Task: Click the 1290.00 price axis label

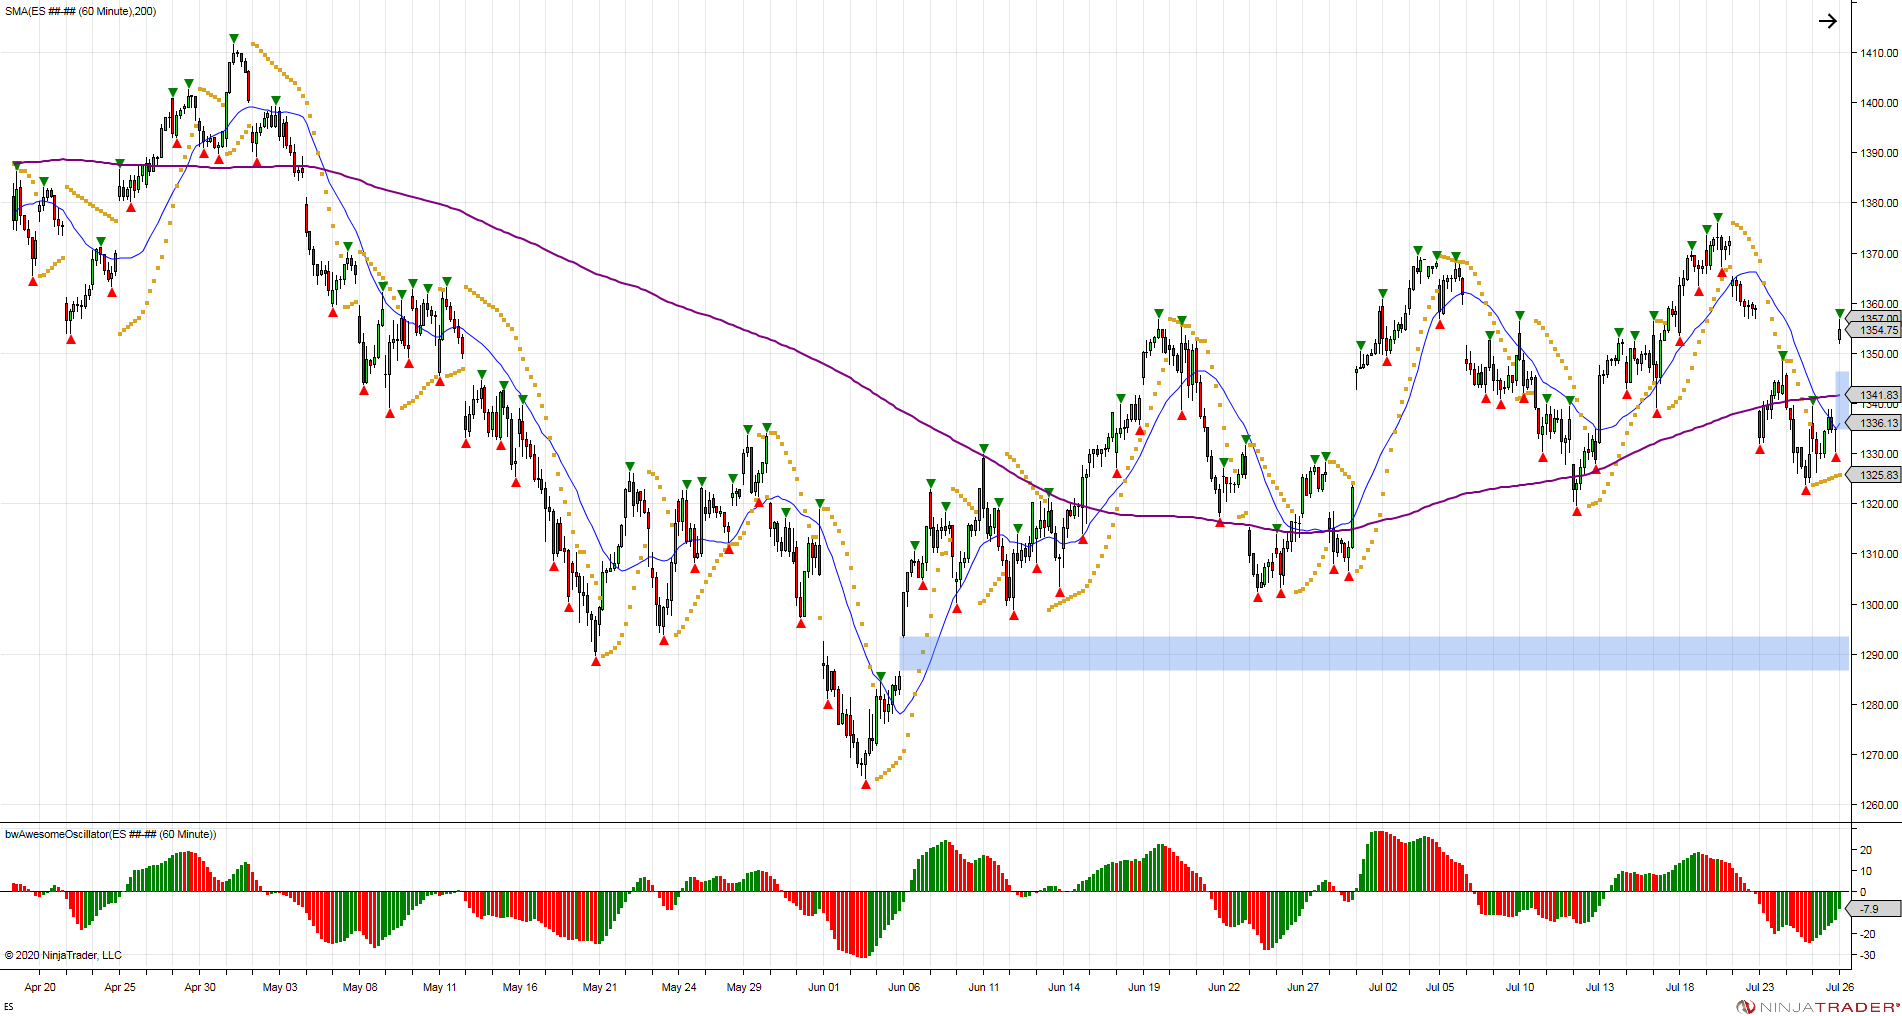Action: pyautogui.click(x=1879, y=655)
